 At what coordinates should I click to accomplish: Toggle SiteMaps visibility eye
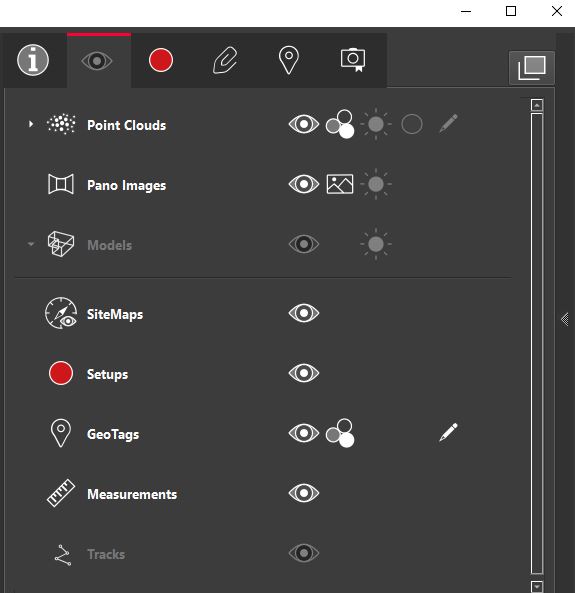pyautogui.click(x=304, y=313)
